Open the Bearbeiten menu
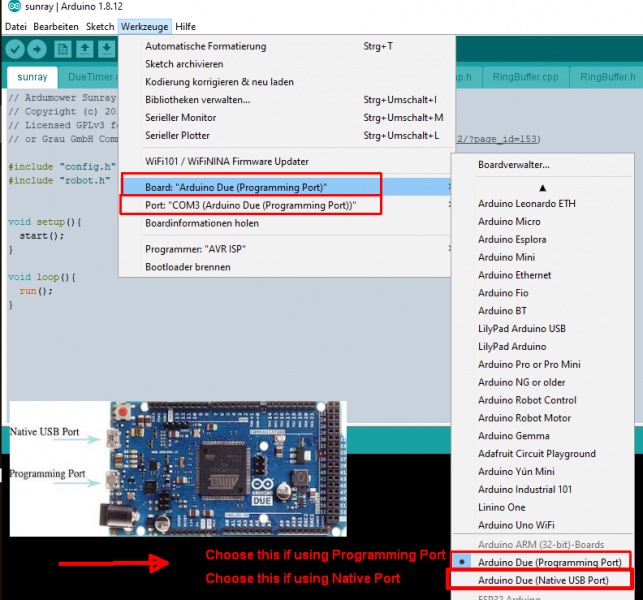Screen dimensions: 643x600 [x=56, y=27]
